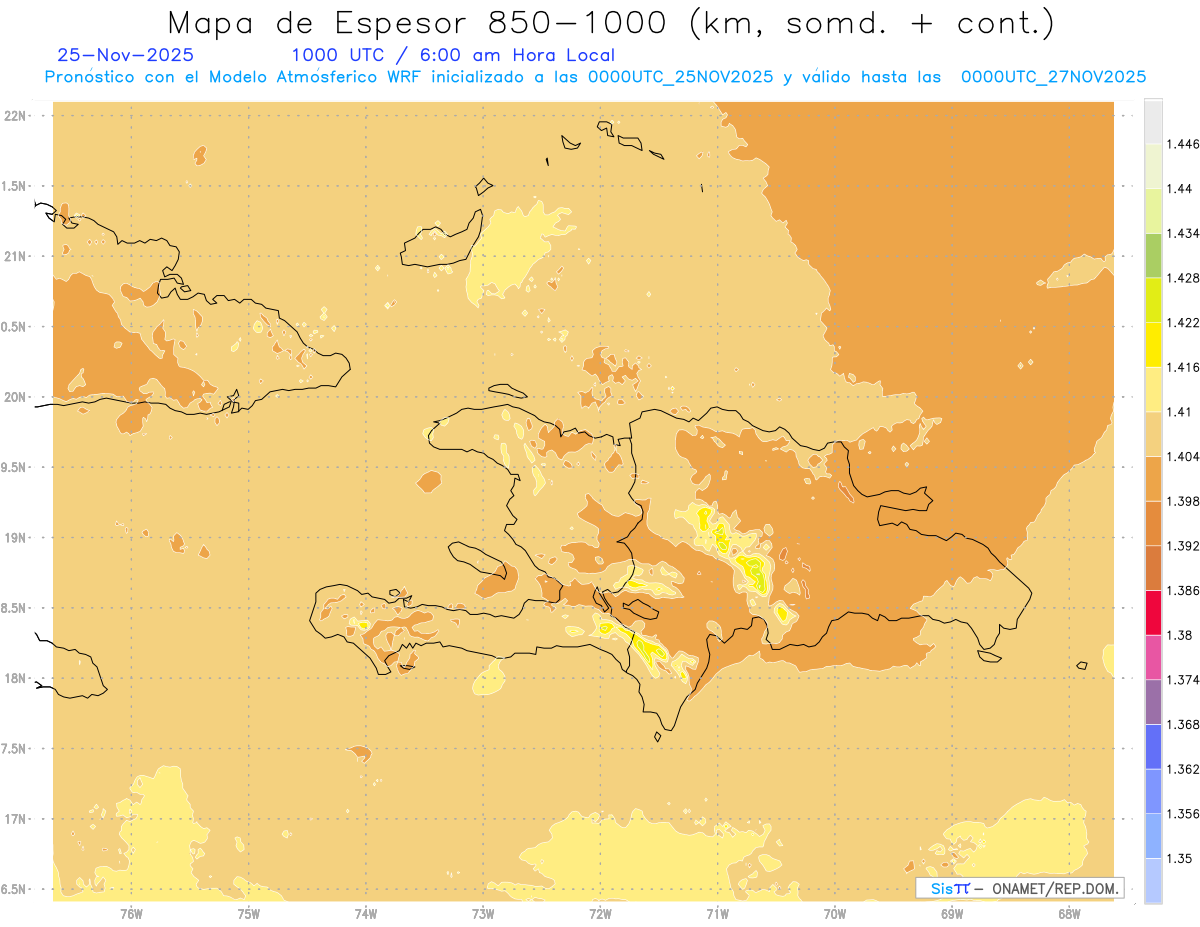Click the '71W' longitude label
1200x927 pixels.
pos(717,914)
